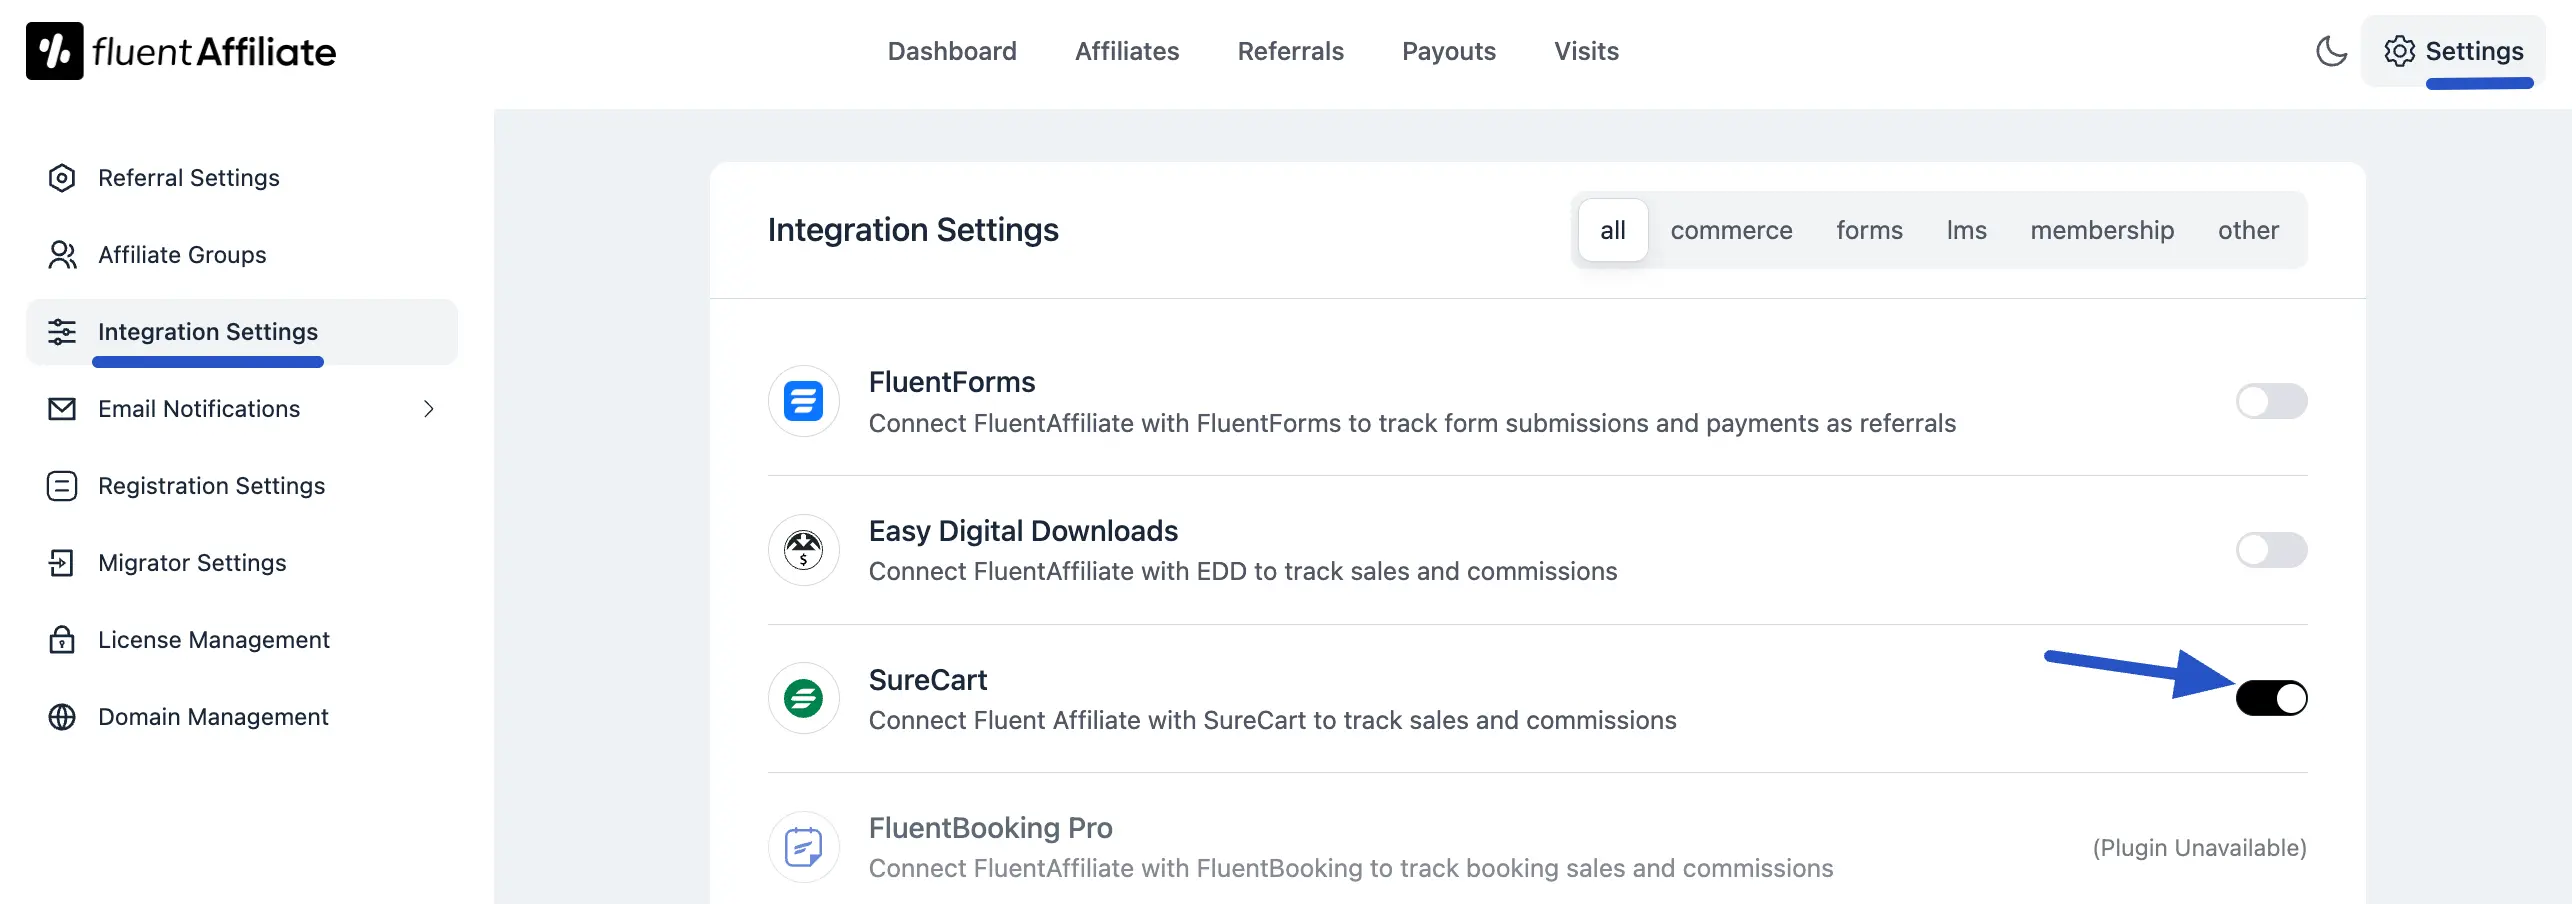Filter integrations by commerce
The height and width of the screenshot is (904, 2572).
coord(1731,229)
